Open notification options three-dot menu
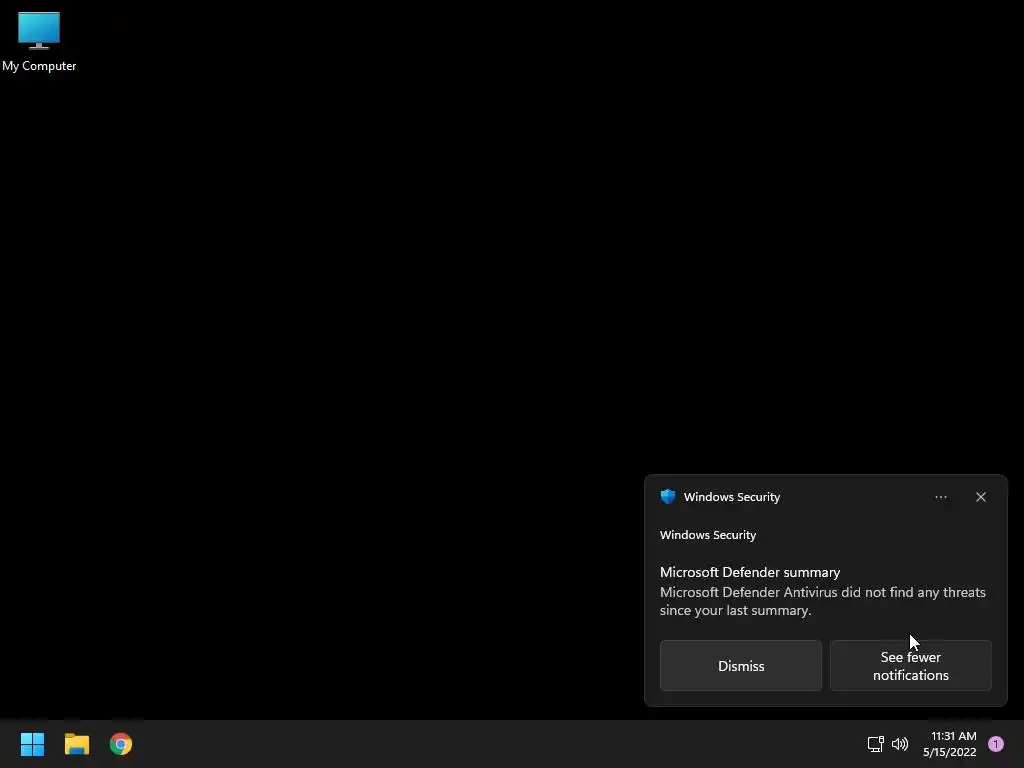The image size is (1024, 768). click(x=940, y=497)
